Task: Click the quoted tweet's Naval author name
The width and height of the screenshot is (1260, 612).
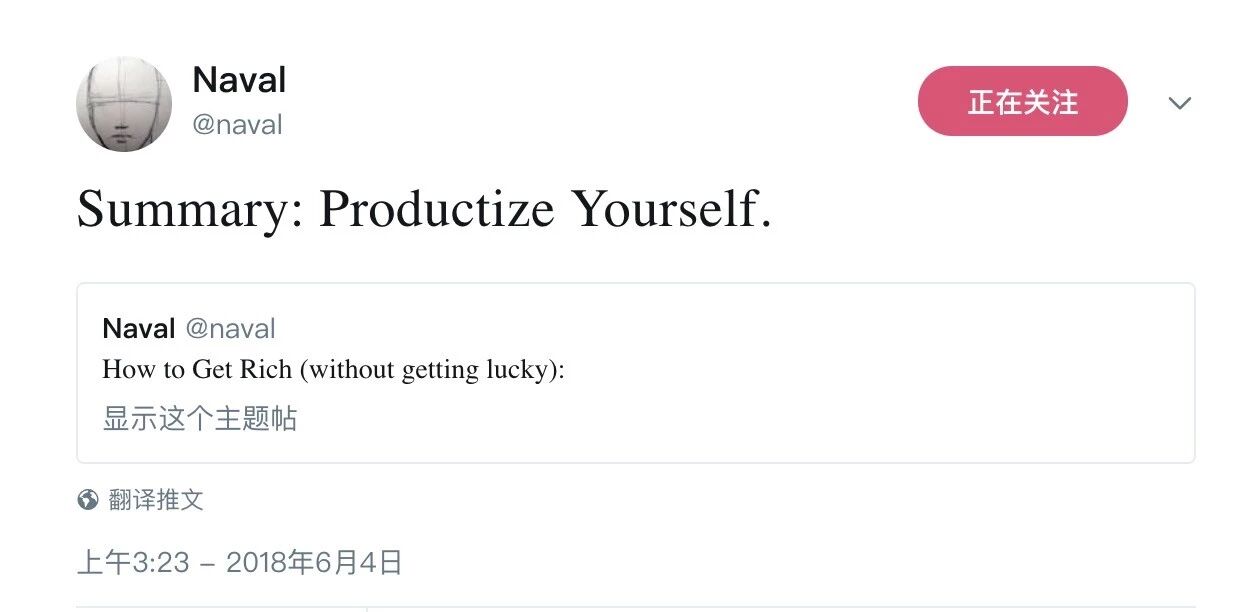Action: 139,328
